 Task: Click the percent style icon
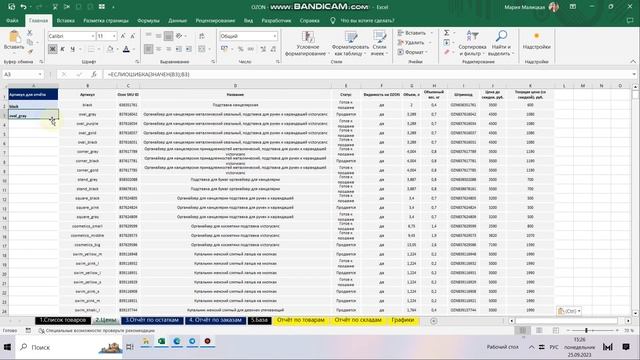[241, 49]
